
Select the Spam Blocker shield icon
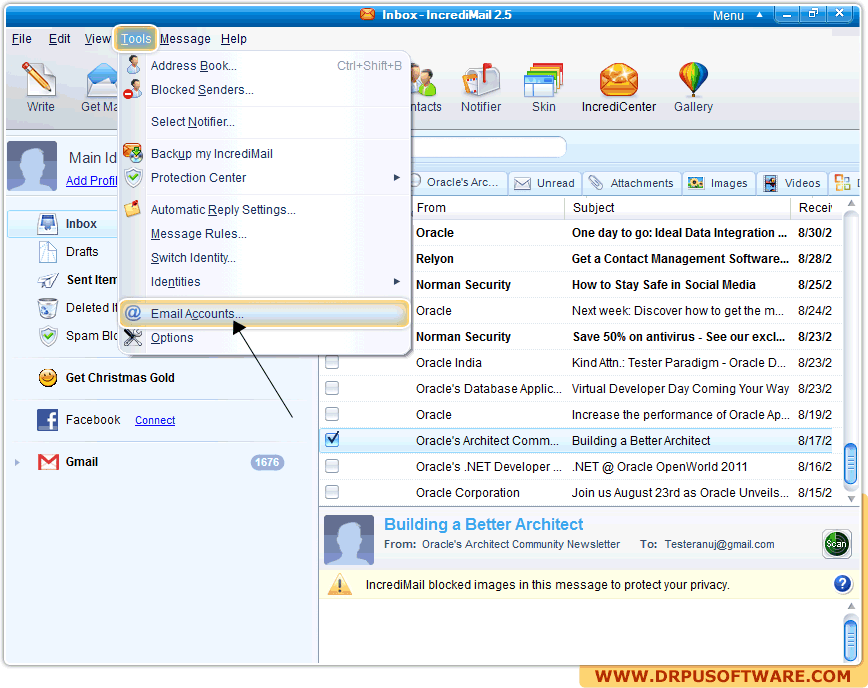pyautogui.click(x=48, y=336)
